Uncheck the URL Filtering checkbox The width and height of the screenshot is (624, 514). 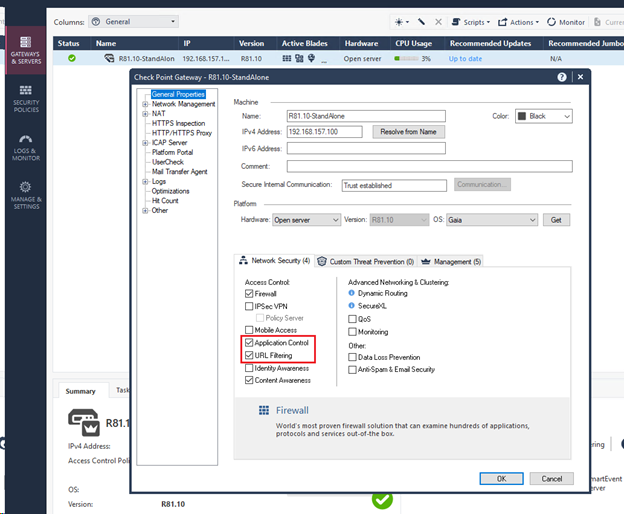249,355
